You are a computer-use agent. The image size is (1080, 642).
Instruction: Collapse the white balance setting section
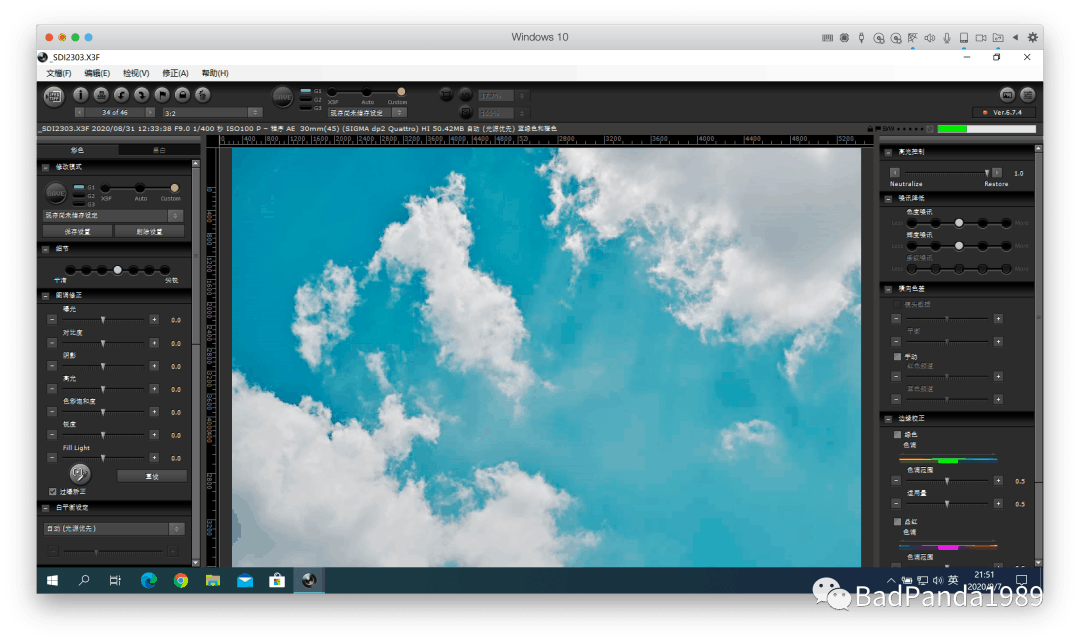(x=45, y=508)
